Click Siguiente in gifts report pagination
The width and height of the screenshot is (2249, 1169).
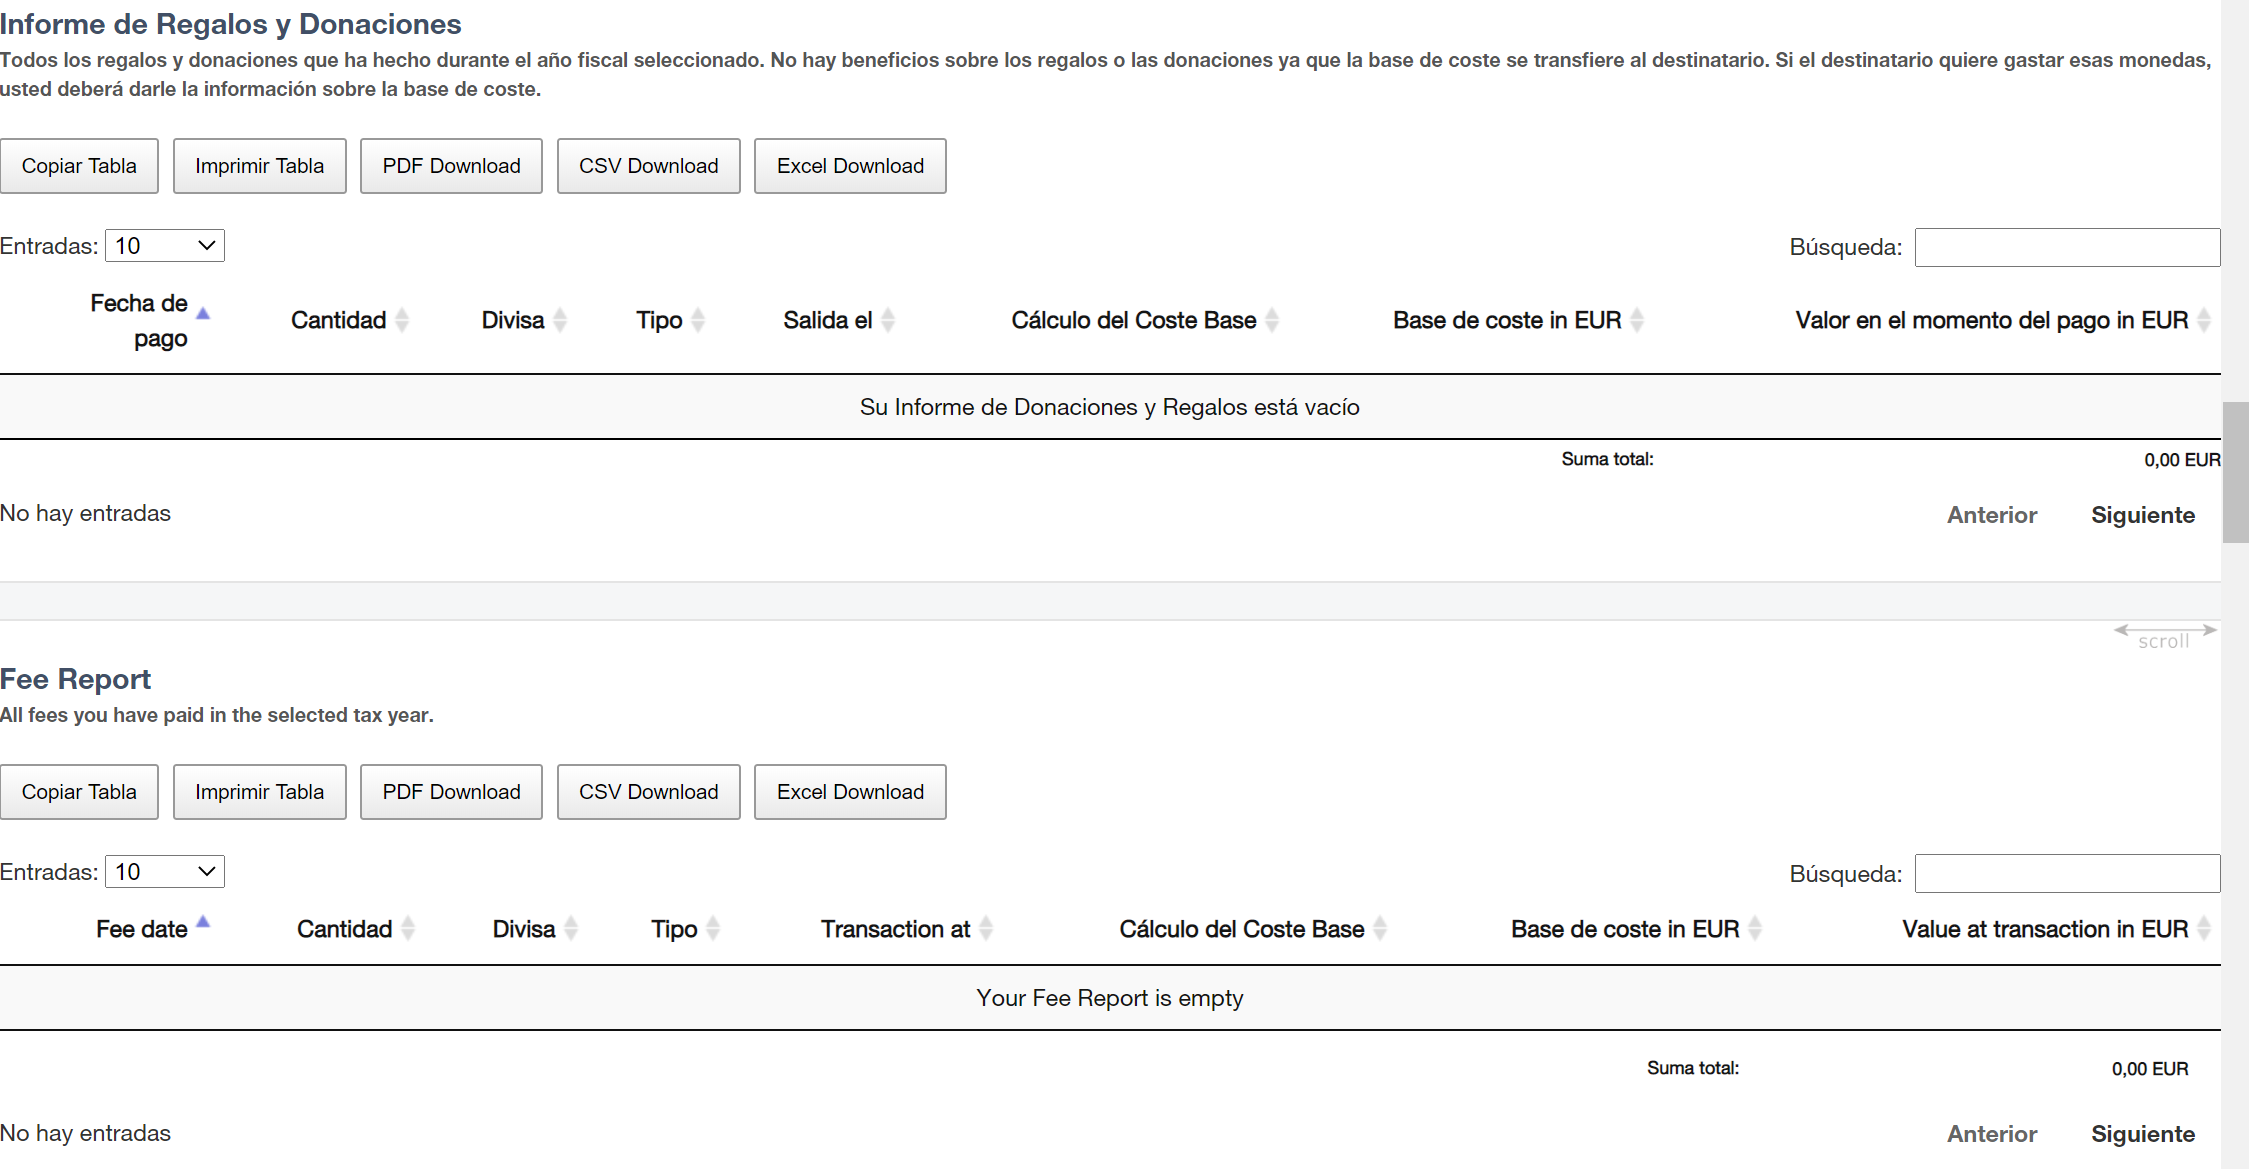(2142, 515)
